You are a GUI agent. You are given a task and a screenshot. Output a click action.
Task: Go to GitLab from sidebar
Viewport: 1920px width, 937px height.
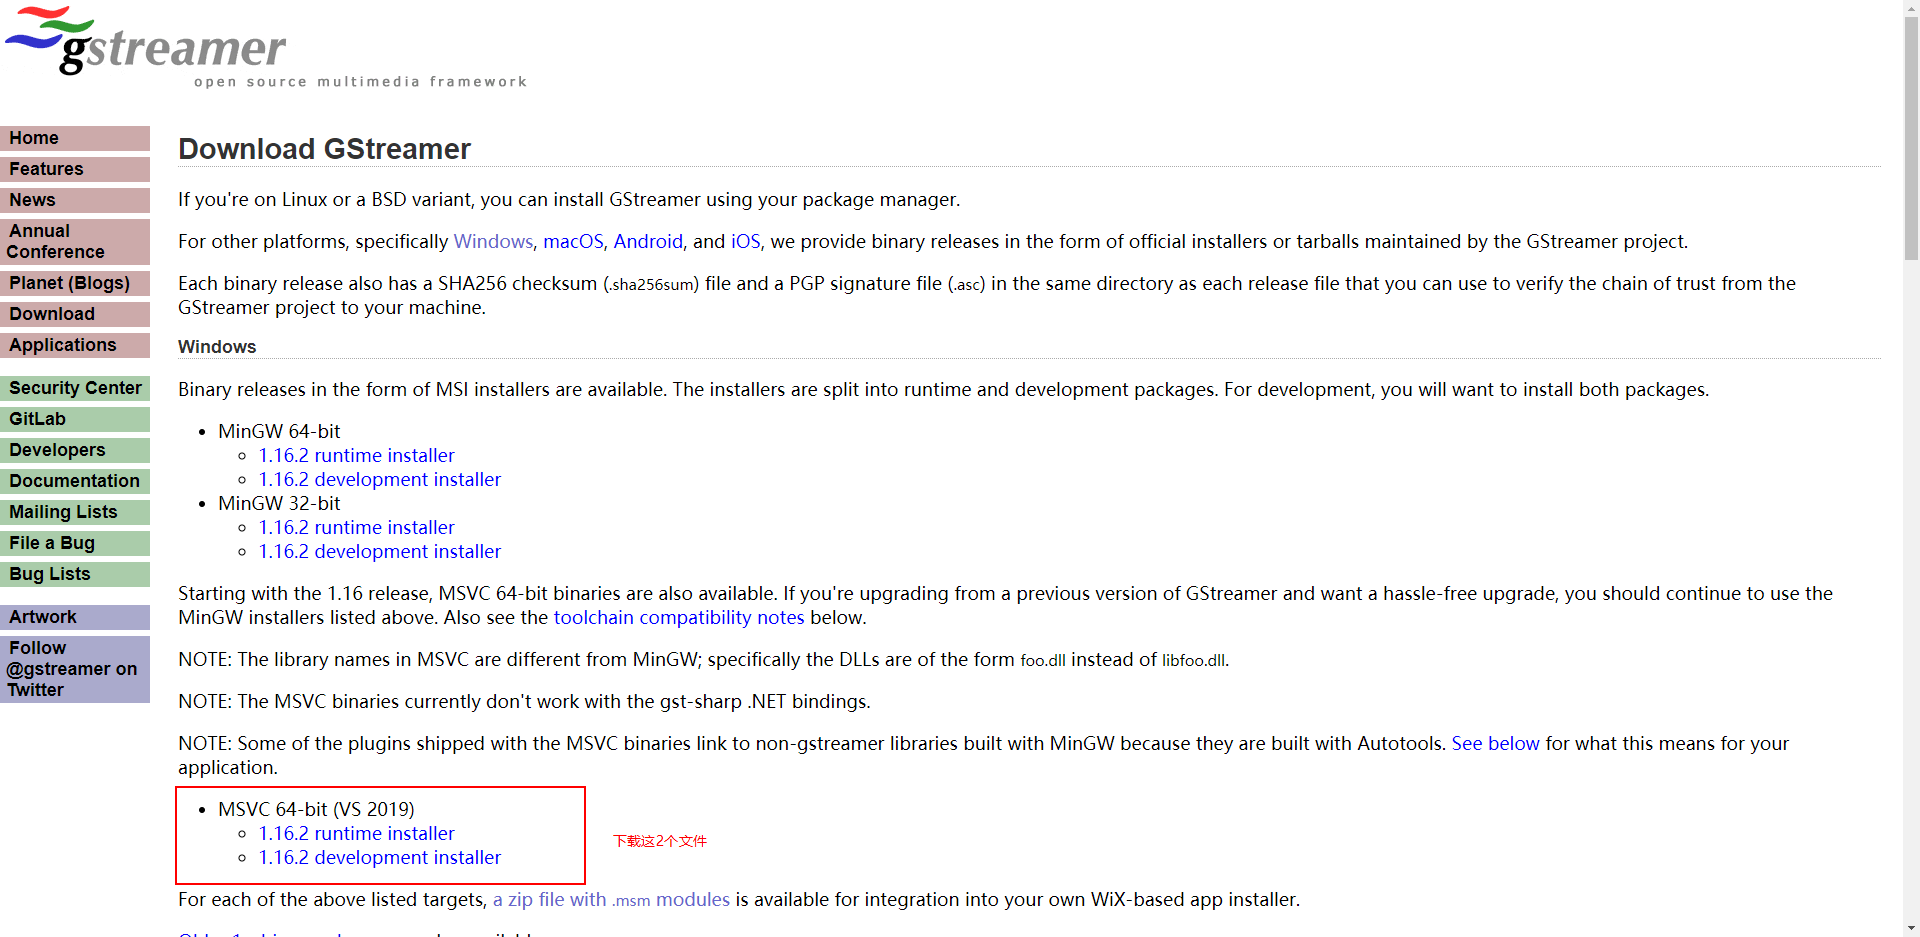coord(75,419)
